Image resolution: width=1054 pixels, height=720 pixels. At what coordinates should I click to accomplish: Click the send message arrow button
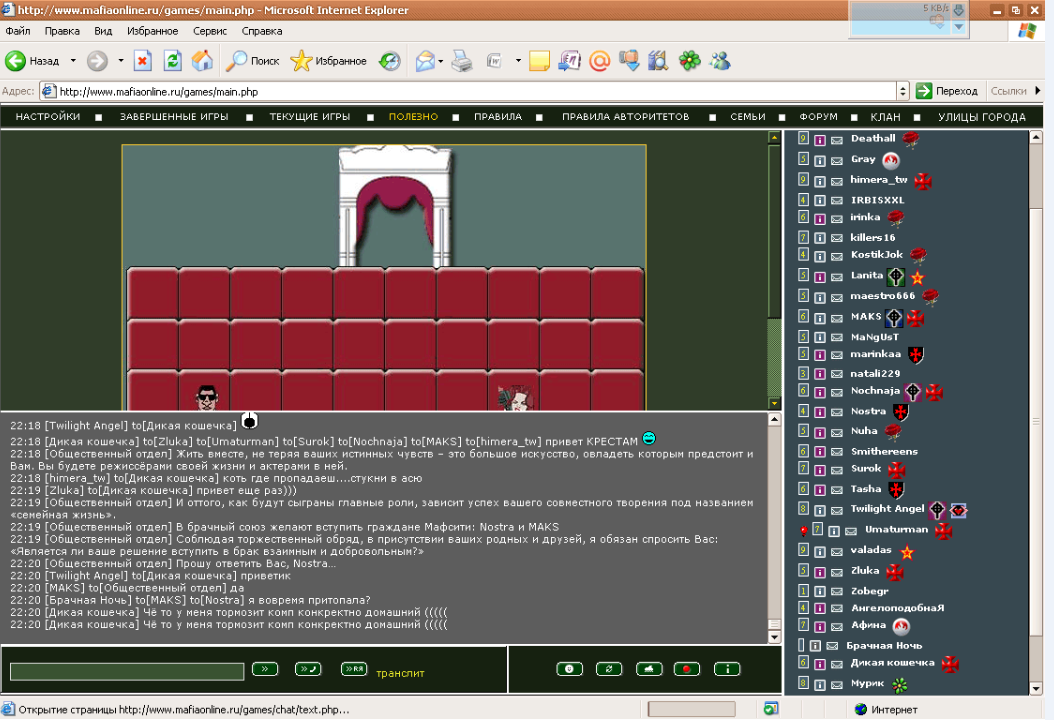265,669
